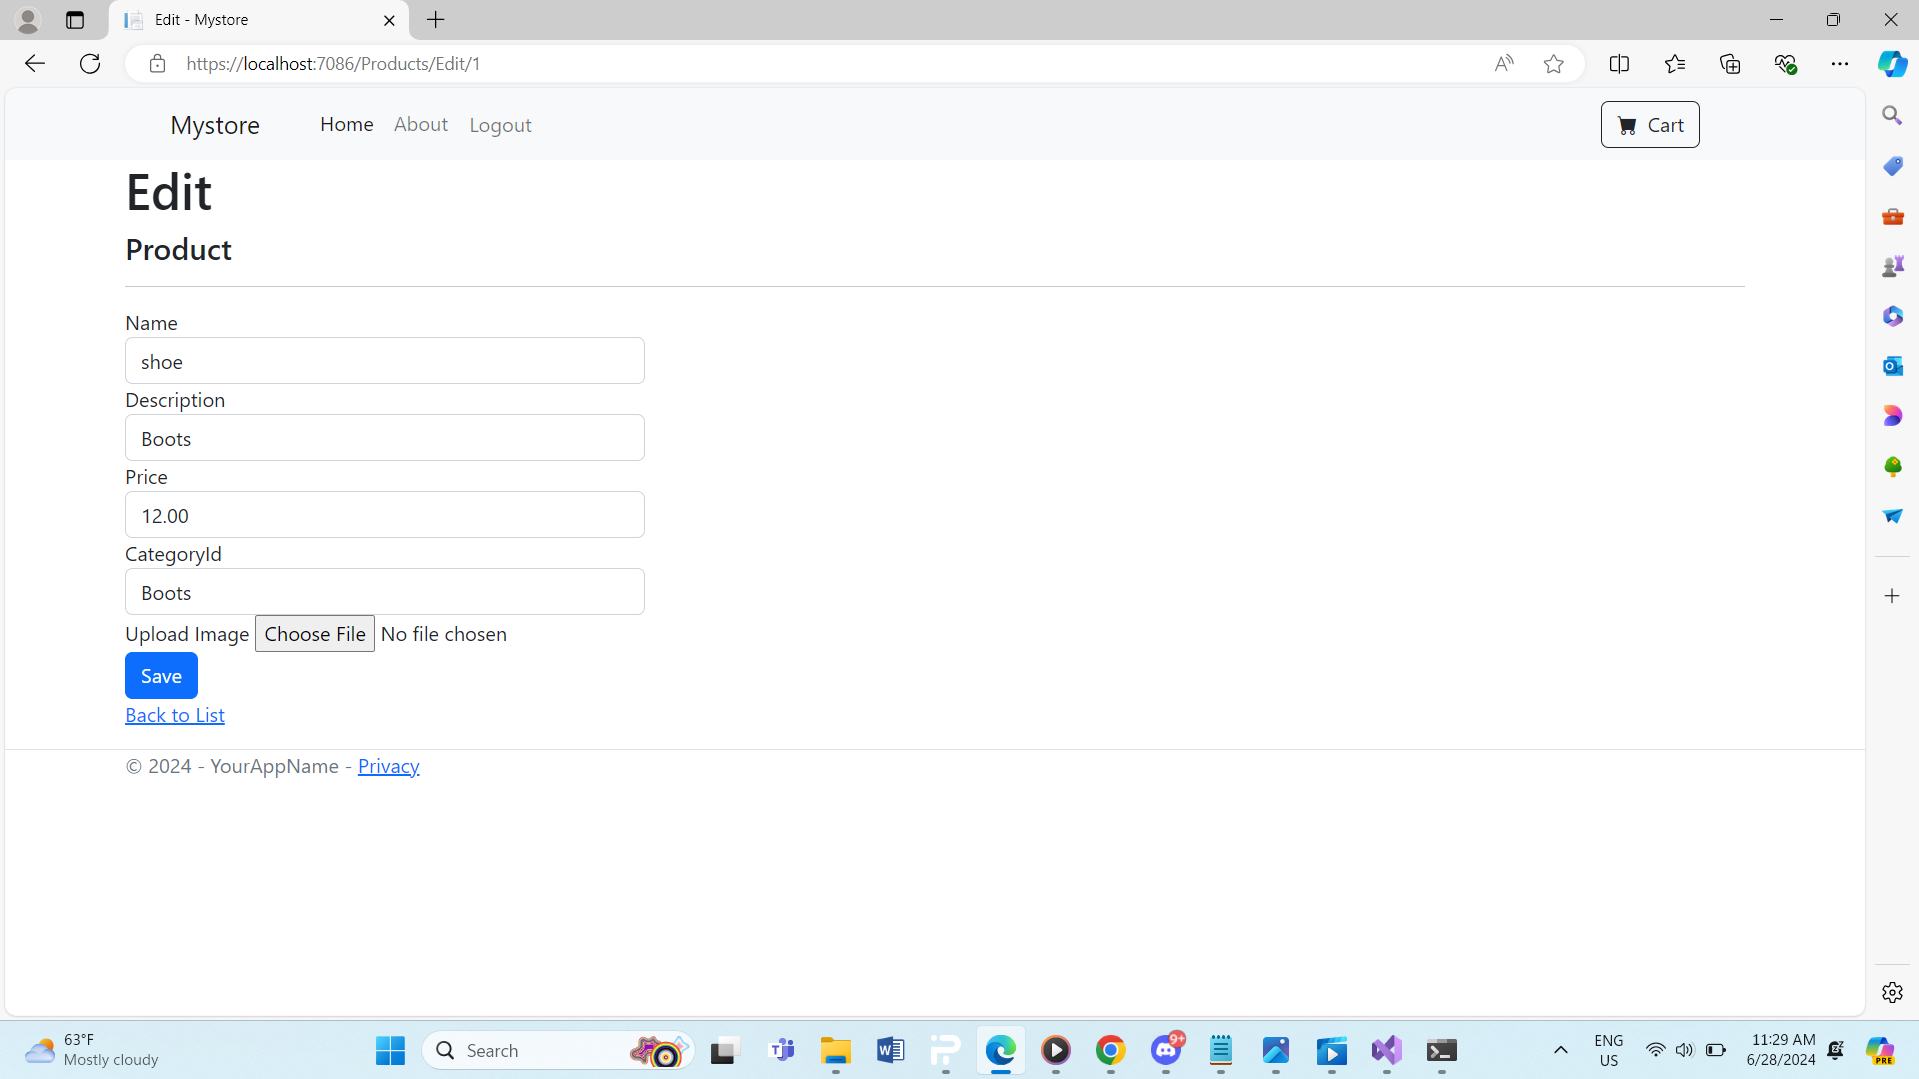The width and height of the screenshot is (1919, 1079).
Task: Click the Price input field
Action: pyautogui.click(x=385, y=515)
